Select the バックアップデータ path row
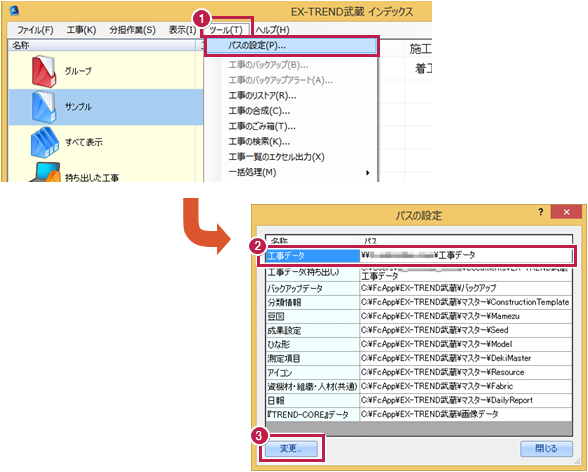This screenshot has height=472, width=588. click(x=419, y=288)
